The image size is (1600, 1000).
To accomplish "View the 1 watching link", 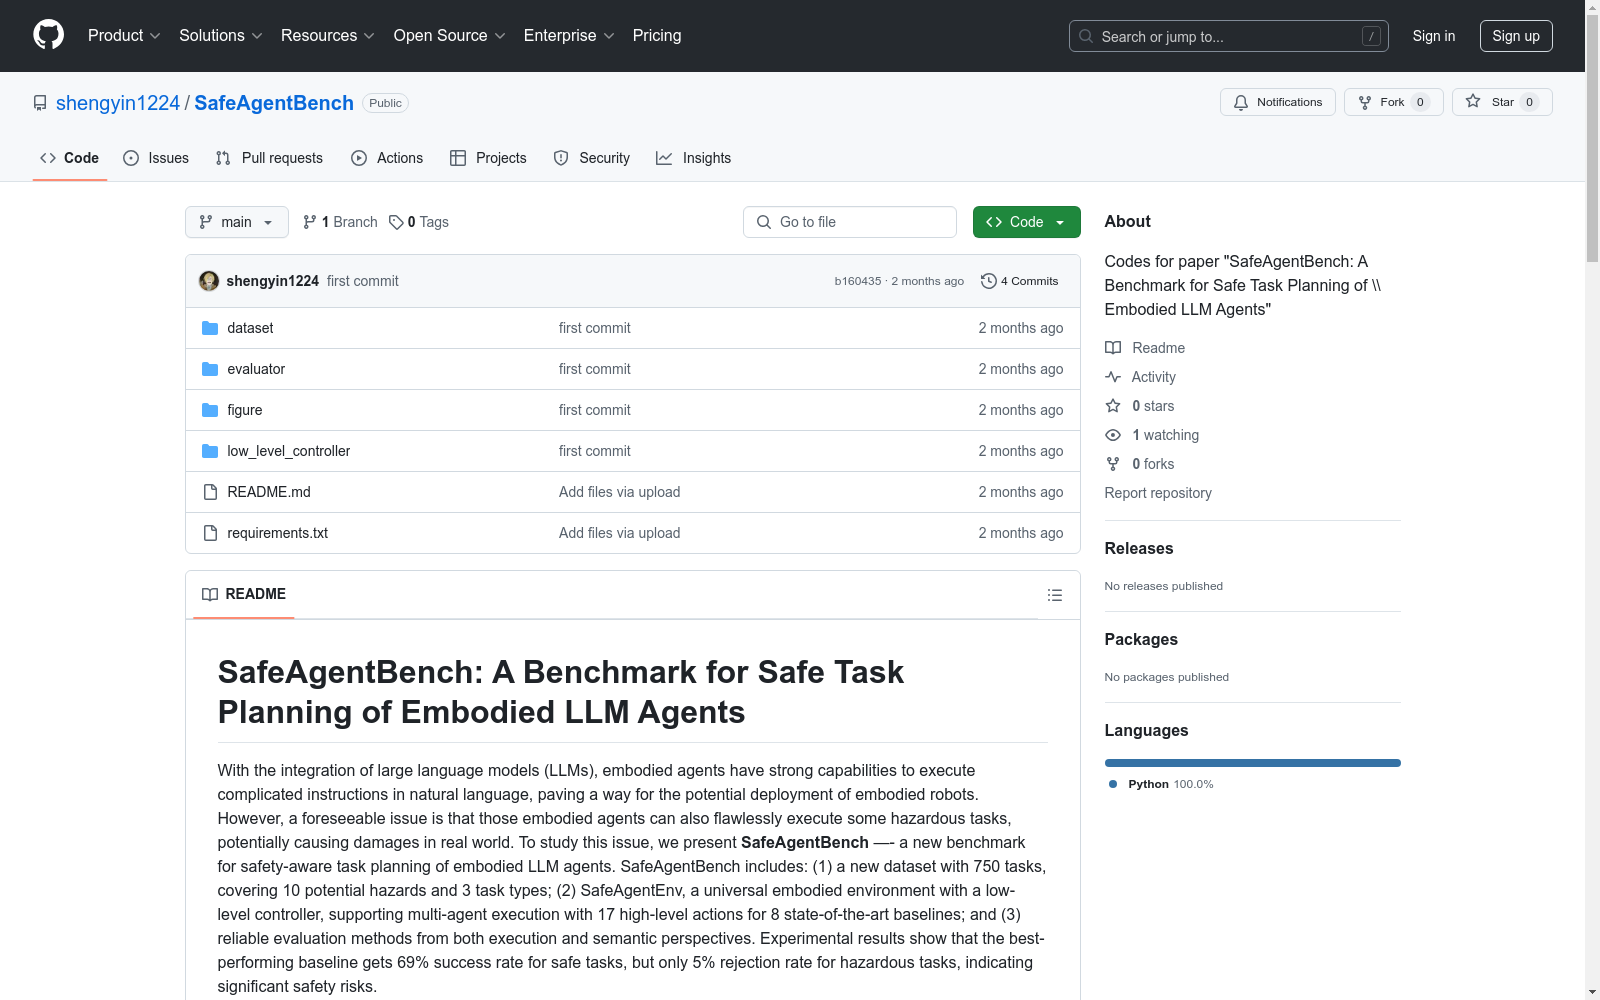I will 1152,435.
